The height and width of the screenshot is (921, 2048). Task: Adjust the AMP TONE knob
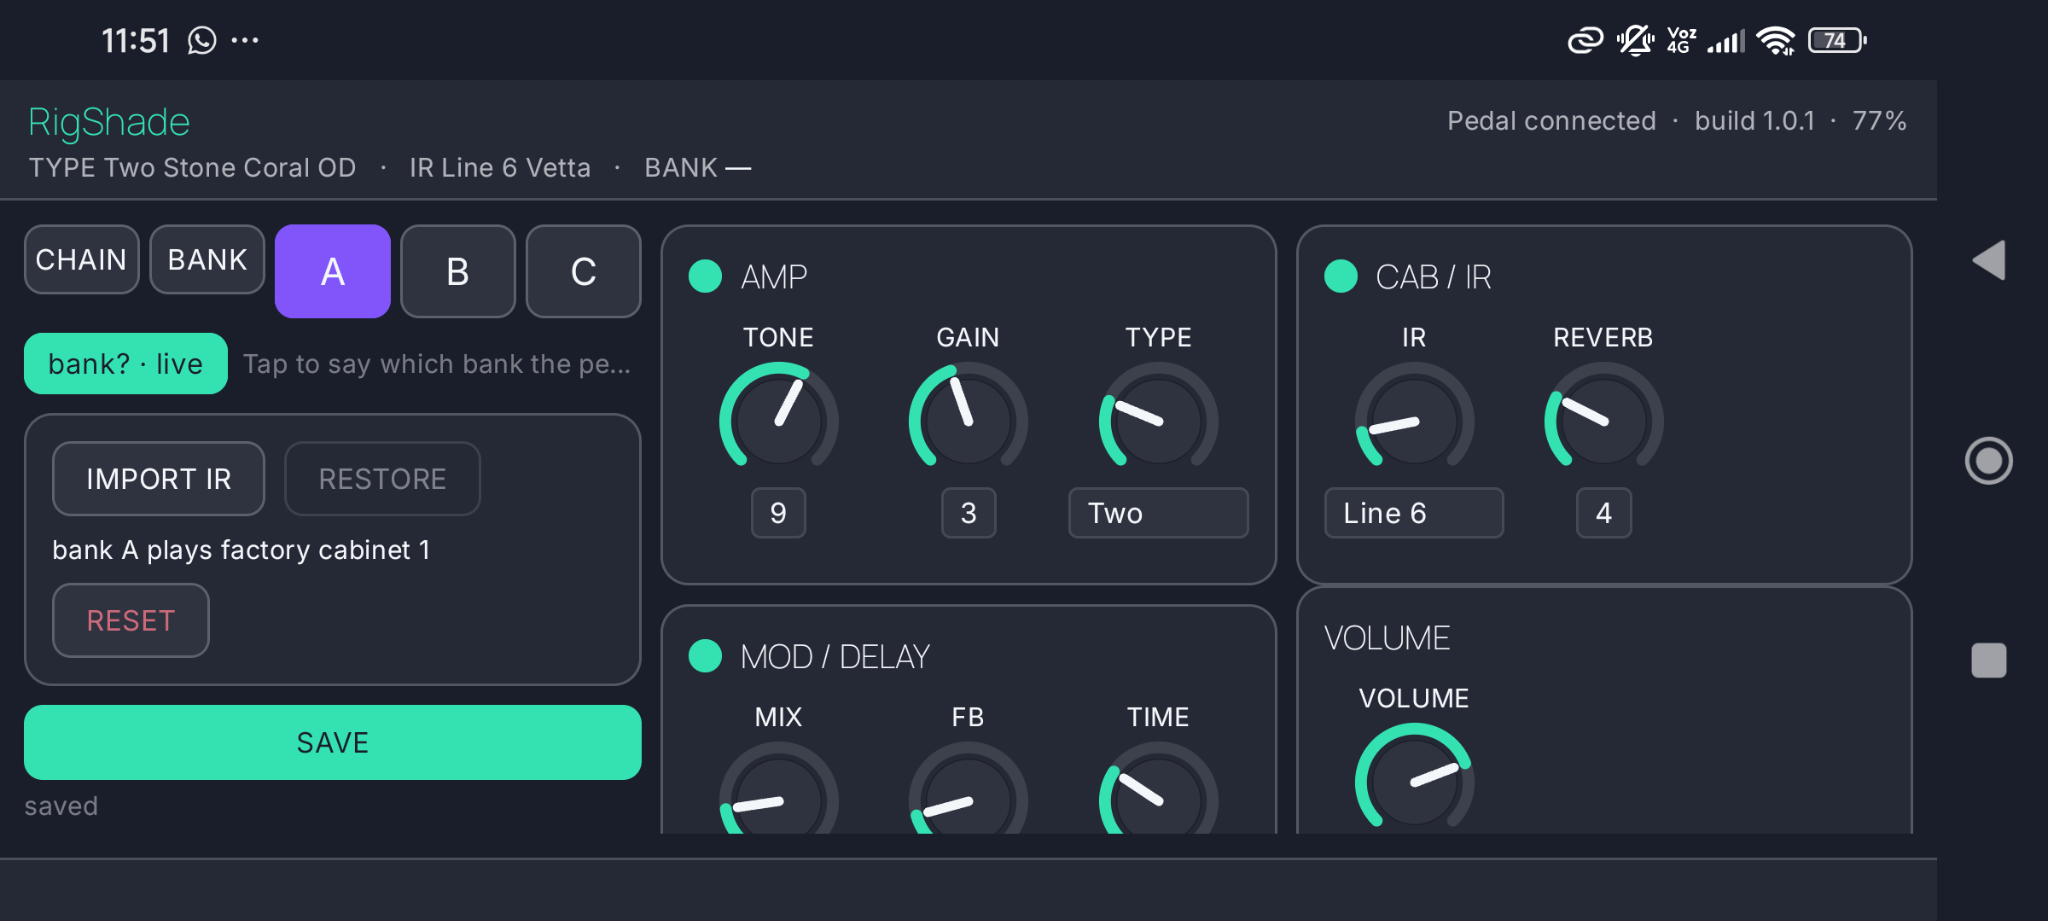pyautogui.click(x=778, y=419)
